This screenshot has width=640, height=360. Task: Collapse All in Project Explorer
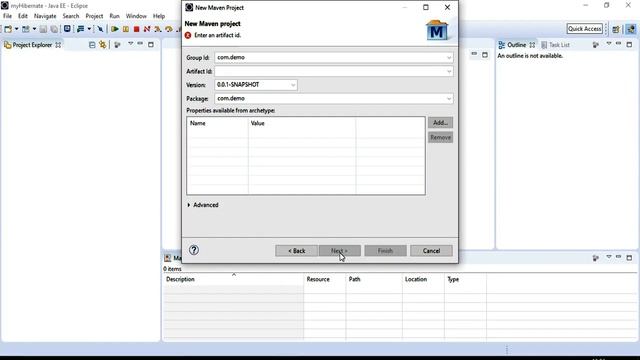tap(92, 45)
